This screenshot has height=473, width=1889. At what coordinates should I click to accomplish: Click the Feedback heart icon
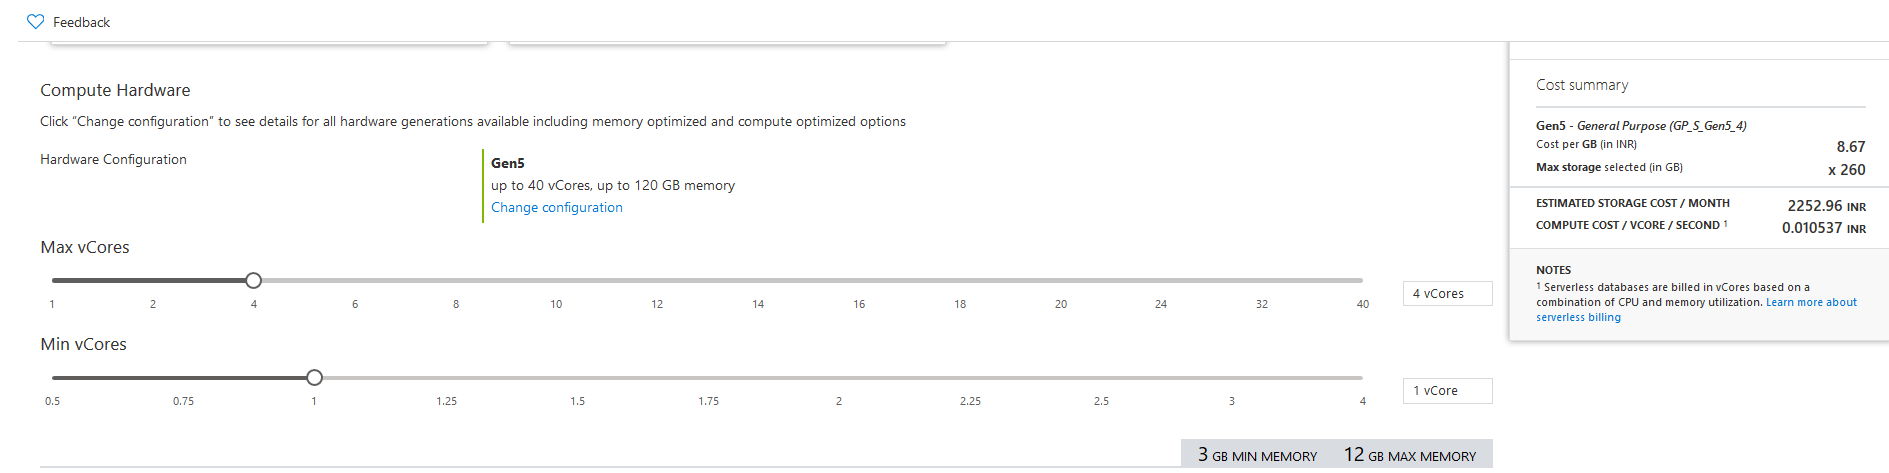(36, 22)
